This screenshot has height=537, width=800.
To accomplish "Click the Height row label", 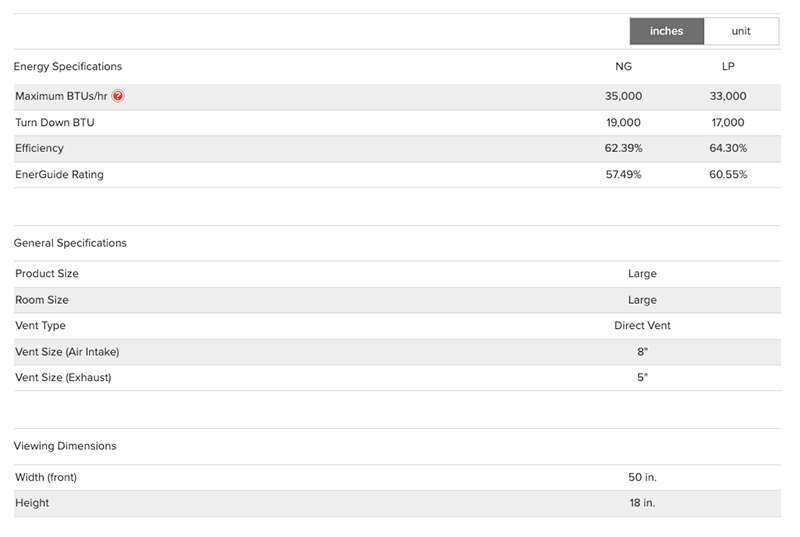I will click(x=32, y=503).
